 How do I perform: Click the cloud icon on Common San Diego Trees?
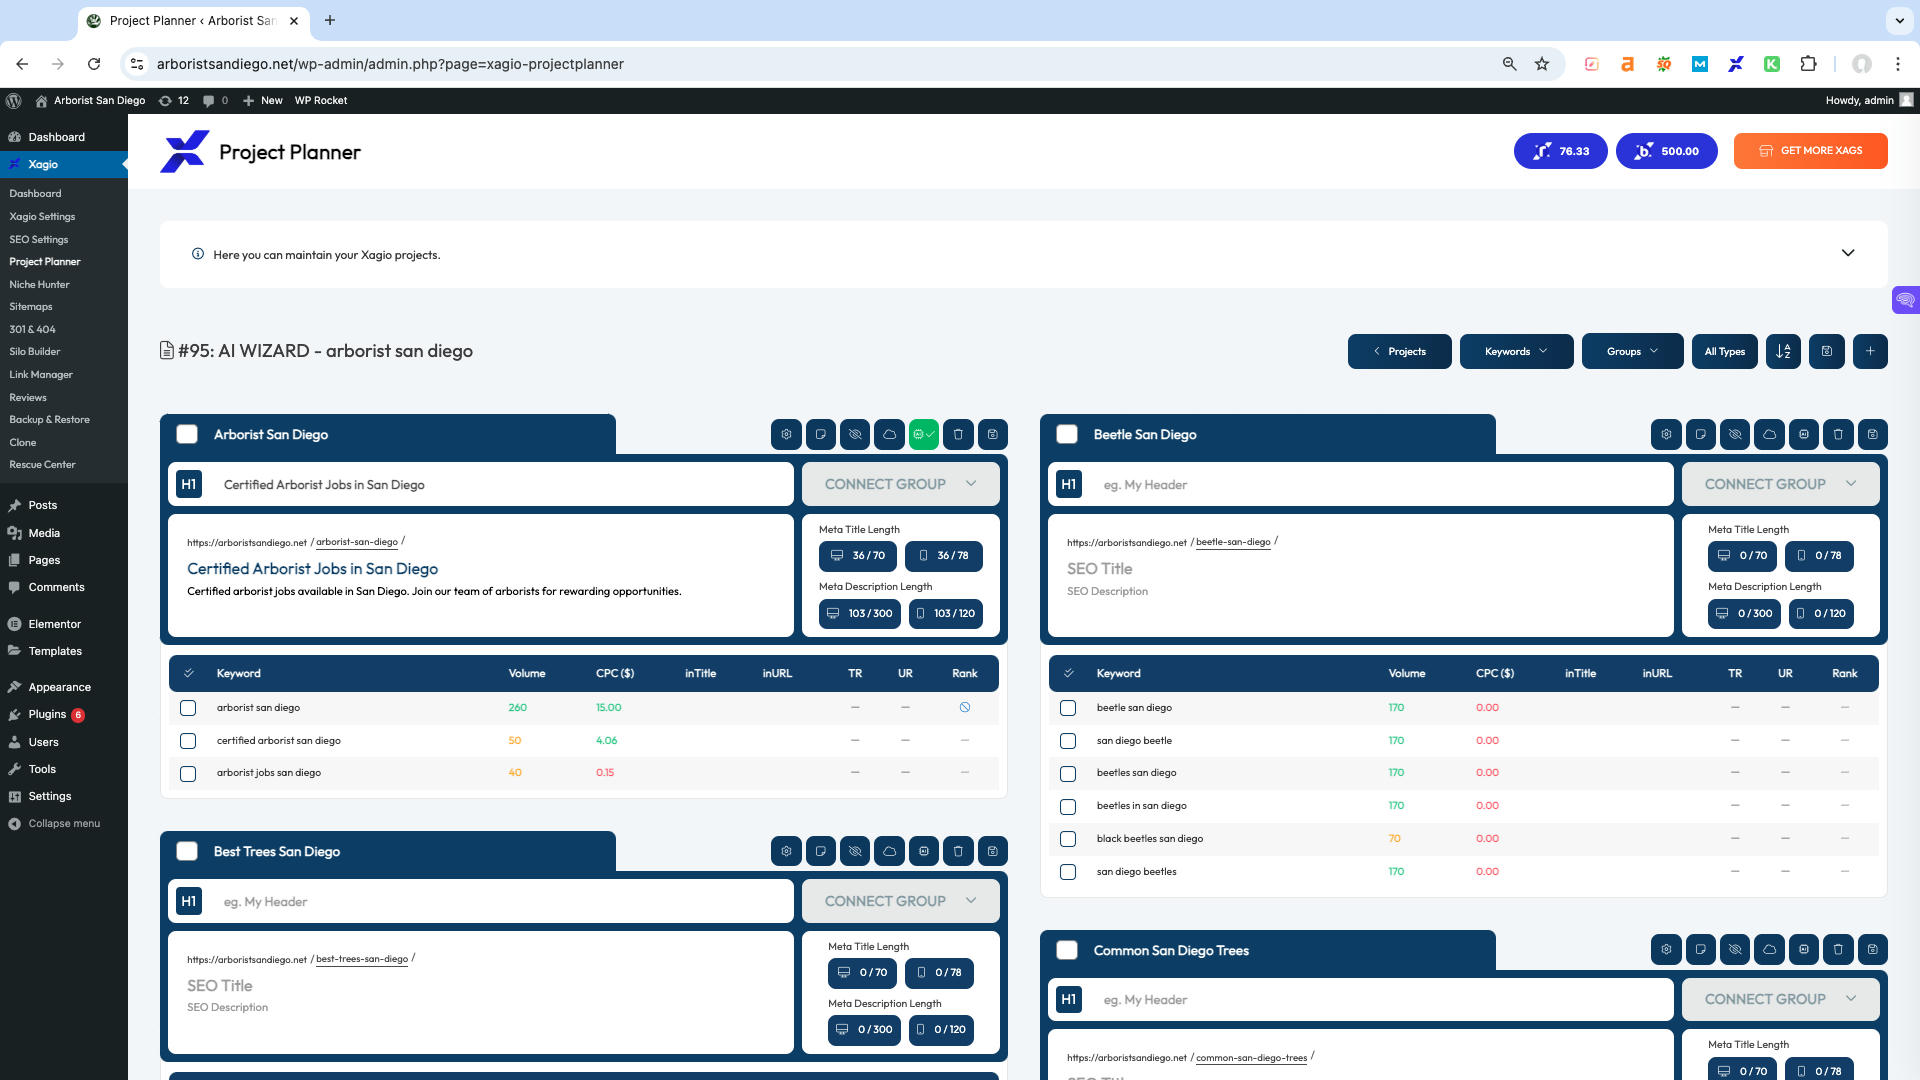[1769, 949]
